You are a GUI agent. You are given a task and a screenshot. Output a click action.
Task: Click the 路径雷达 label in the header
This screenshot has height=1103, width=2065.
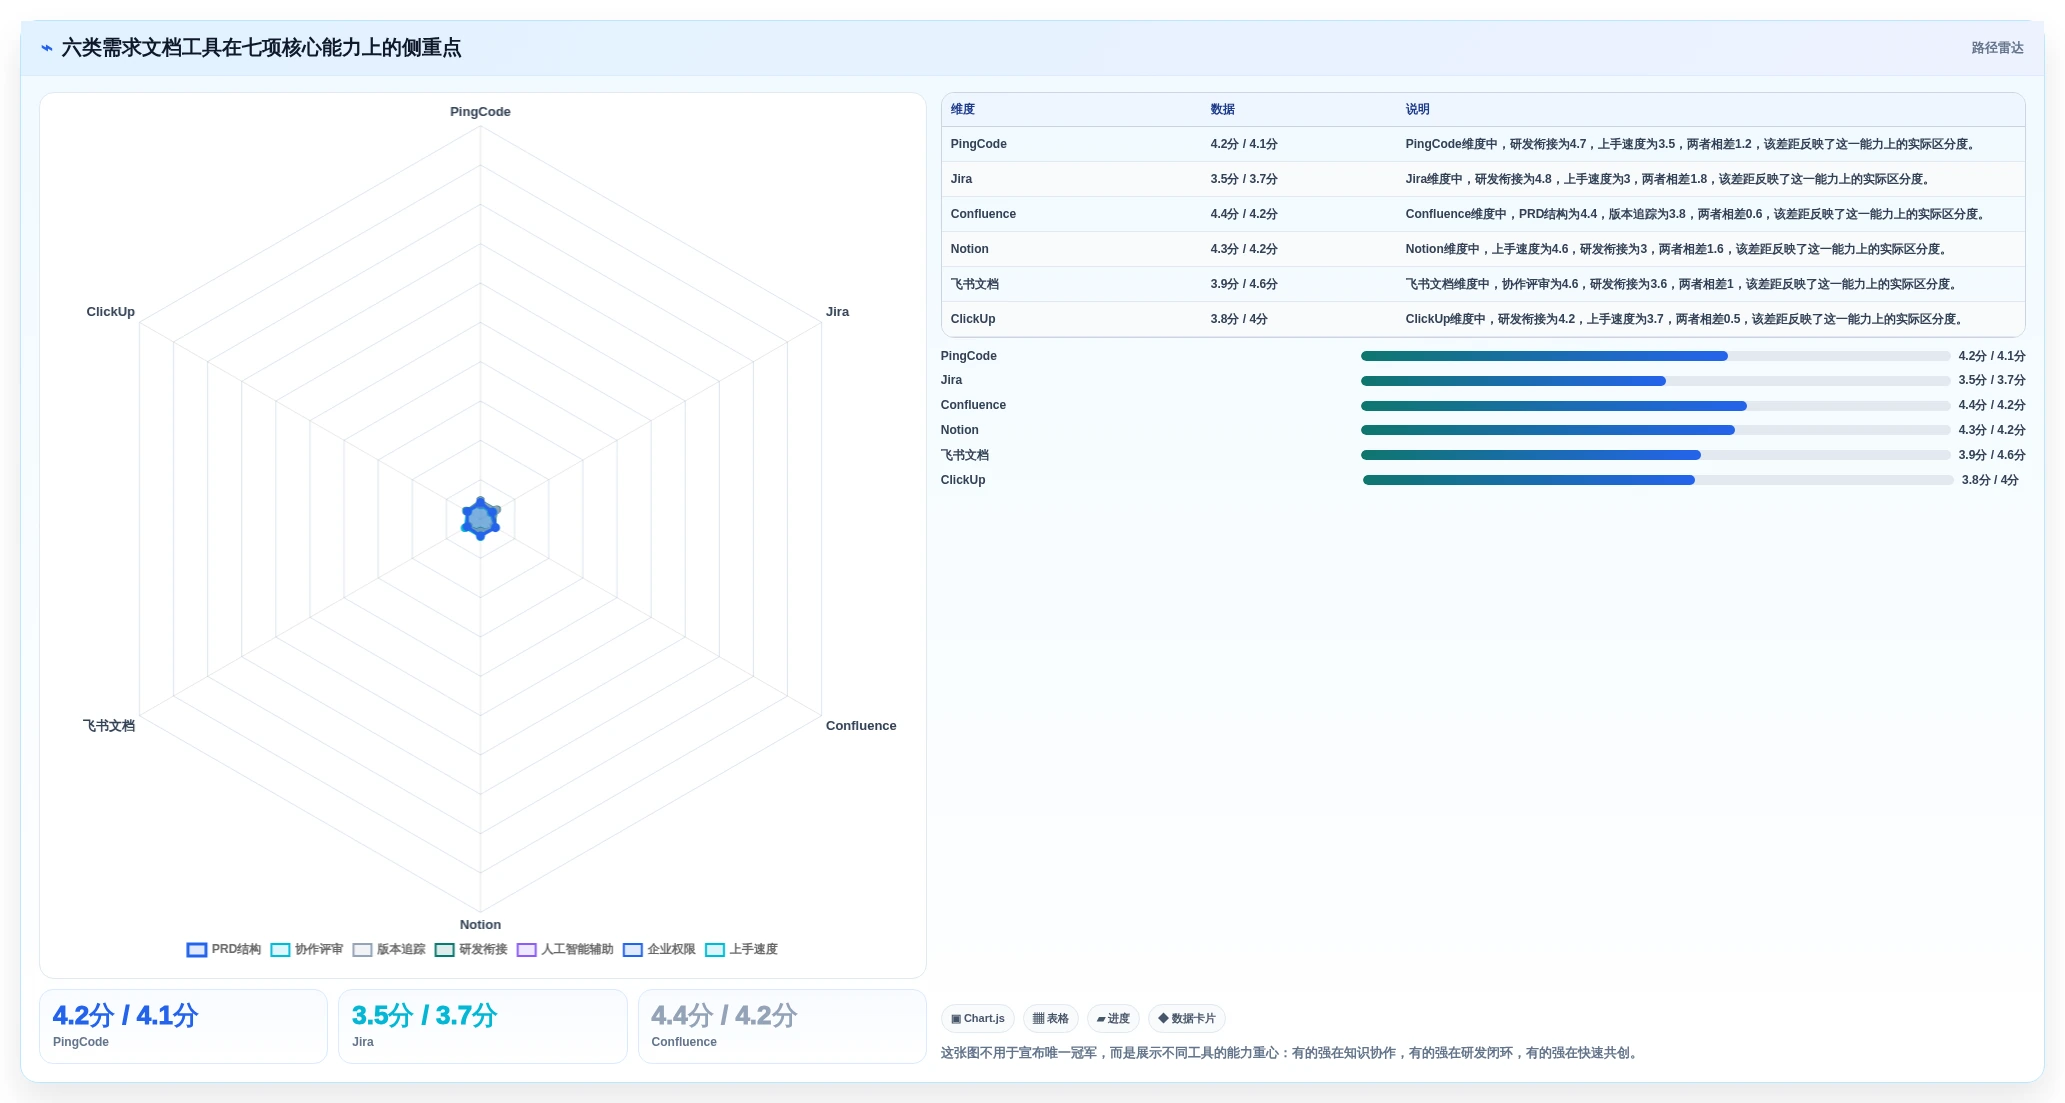click(1997, 48)
